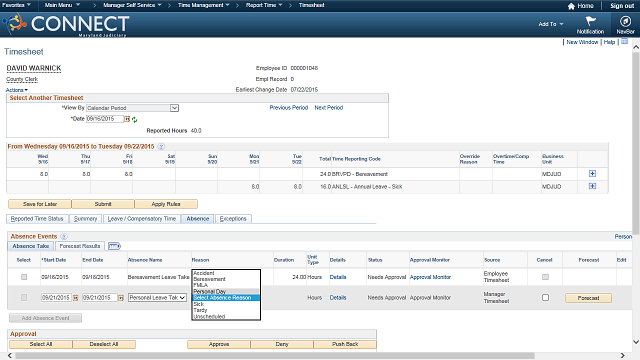This screenshot has width=640, height=360.
Task: Click the green refresh timesheet icon
Action: tap(134, 120)
